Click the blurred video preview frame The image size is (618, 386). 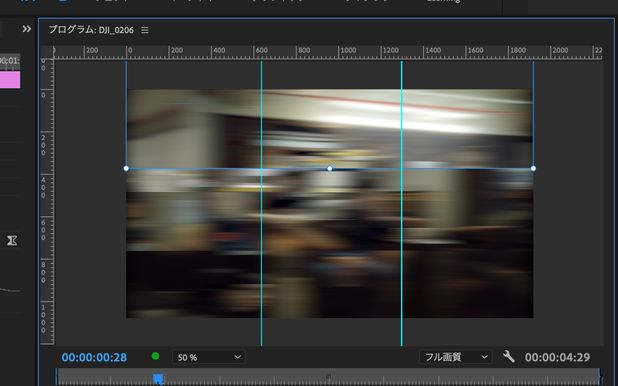coord(329,203)
